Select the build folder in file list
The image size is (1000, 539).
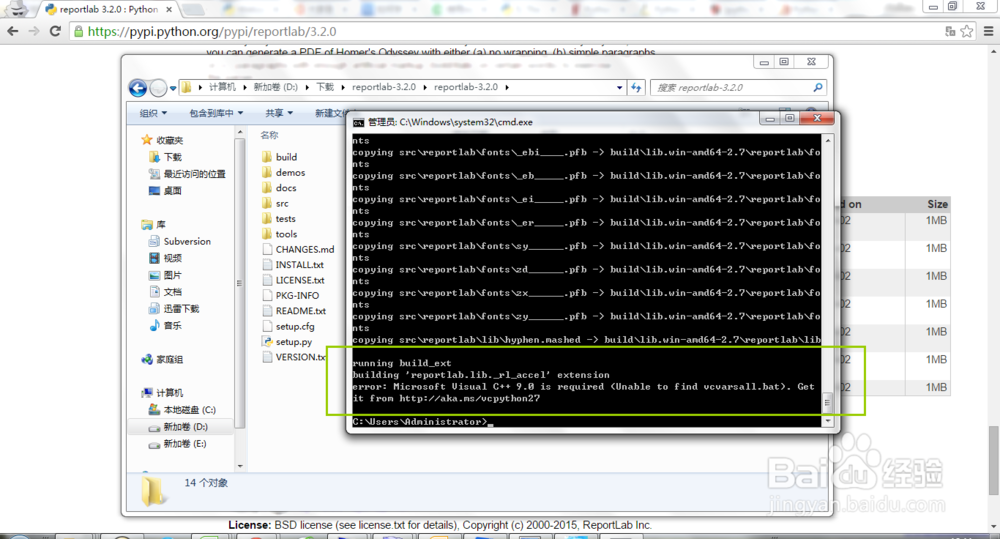[286, 157]
